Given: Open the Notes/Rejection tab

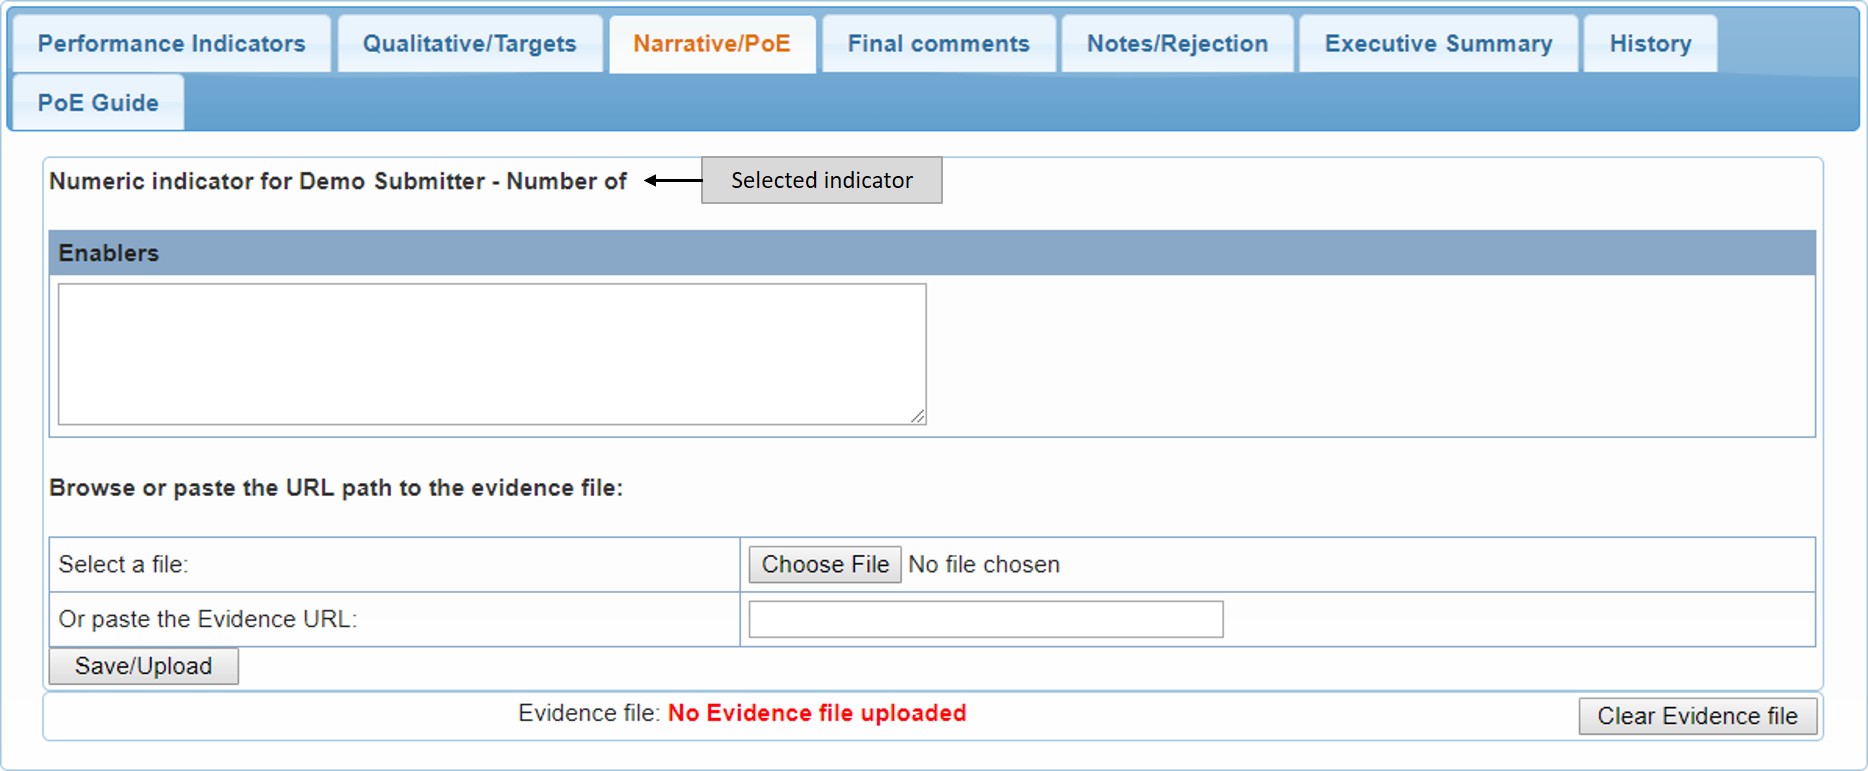Looking at the screenshot, I should click(1177, 44).
